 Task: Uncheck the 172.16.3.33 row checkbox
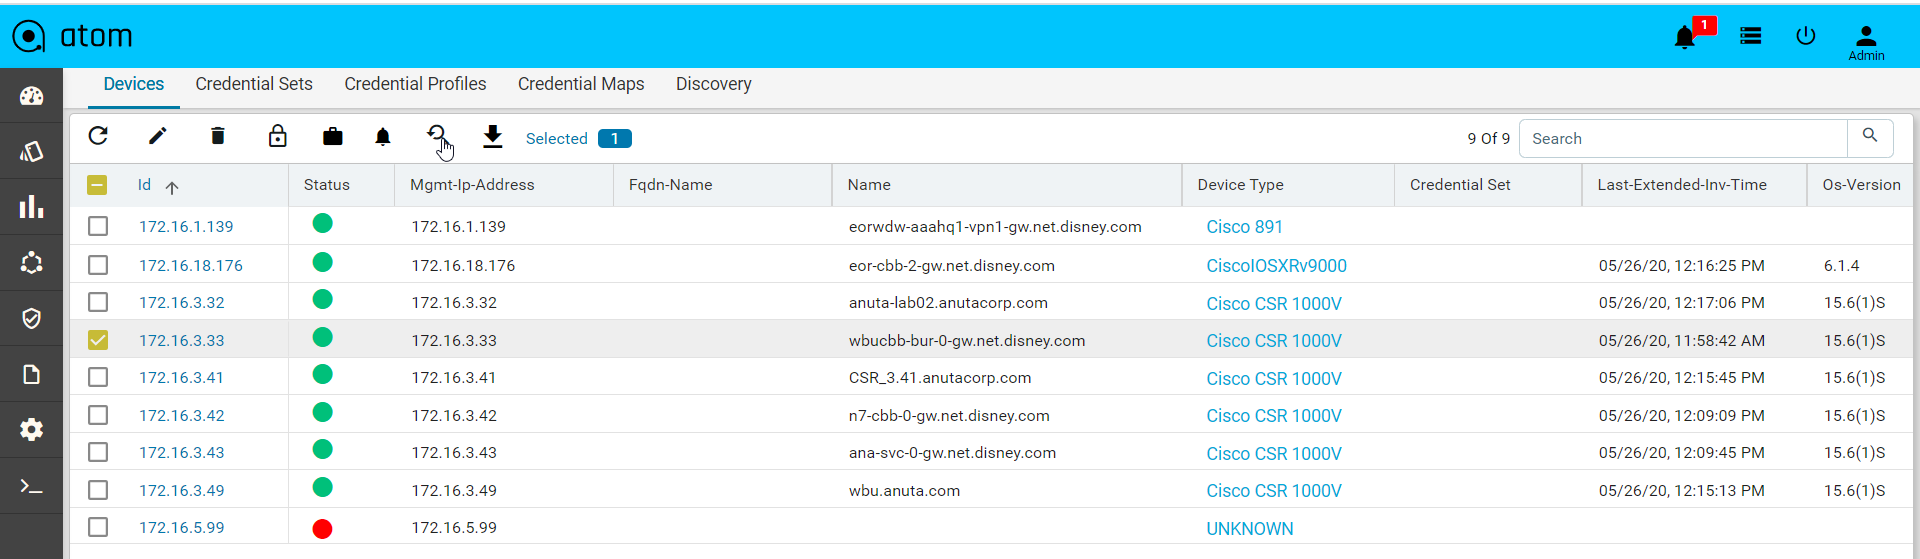[98, 340]
